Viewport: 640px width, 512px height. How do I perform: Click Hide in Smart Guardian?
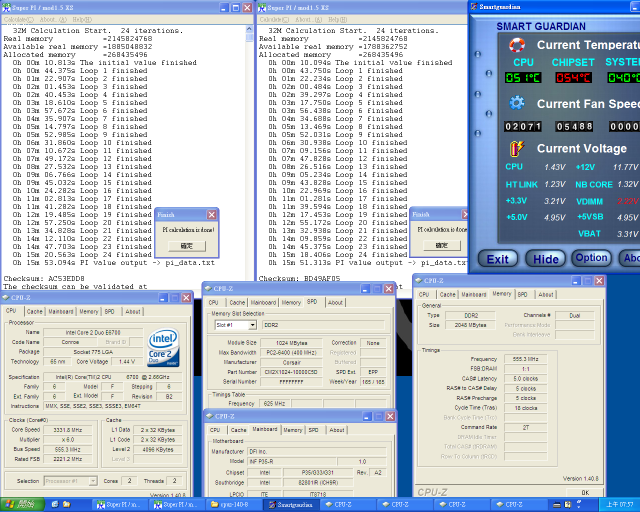545,259
